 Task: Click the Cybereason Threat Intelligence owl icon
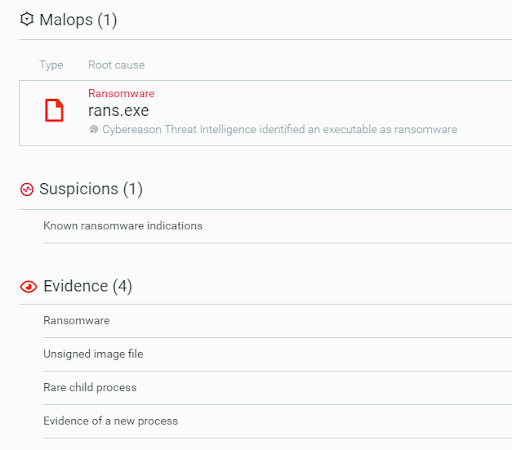94,129
